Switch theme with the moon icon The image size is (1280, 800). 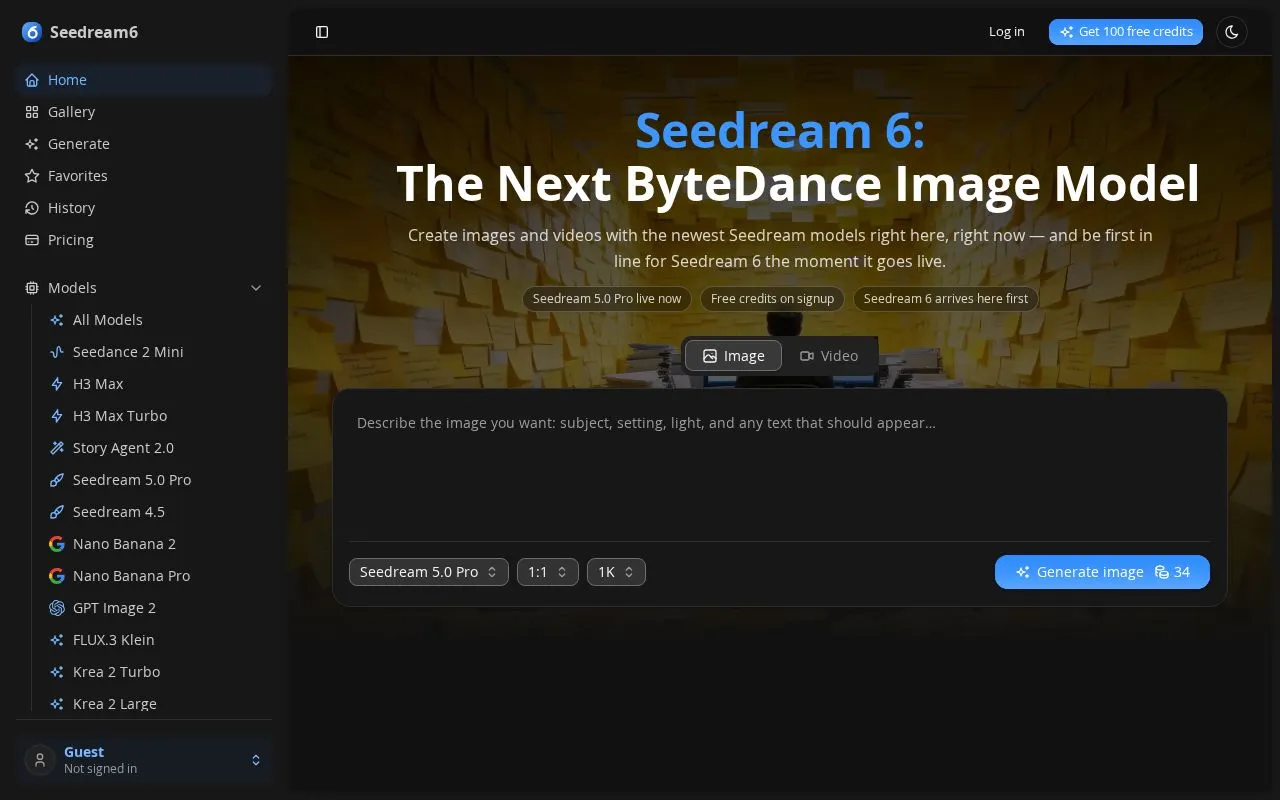1232,32
